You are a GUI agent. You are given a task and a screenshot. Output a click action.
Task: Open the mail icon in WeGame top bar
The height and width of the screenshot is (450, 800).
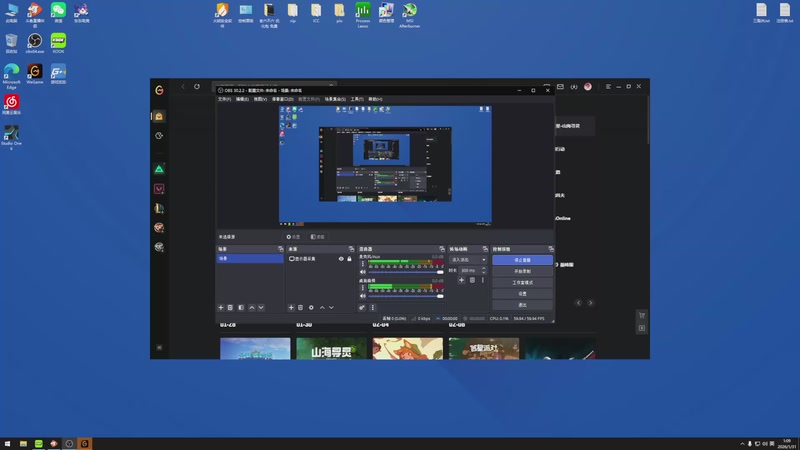pos(560,87)
